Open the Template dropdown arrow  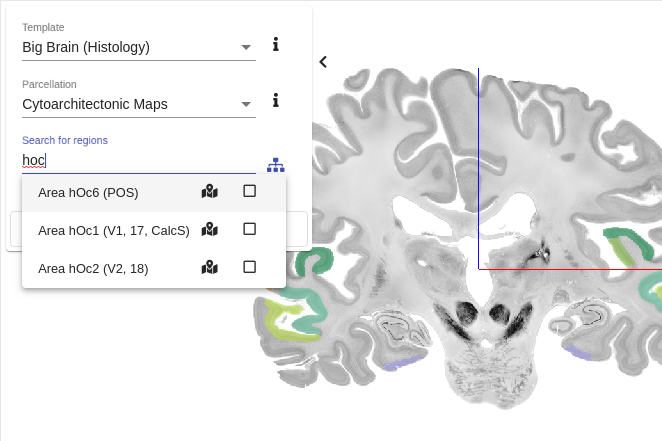pyautogui.click(x=246, y=47)
